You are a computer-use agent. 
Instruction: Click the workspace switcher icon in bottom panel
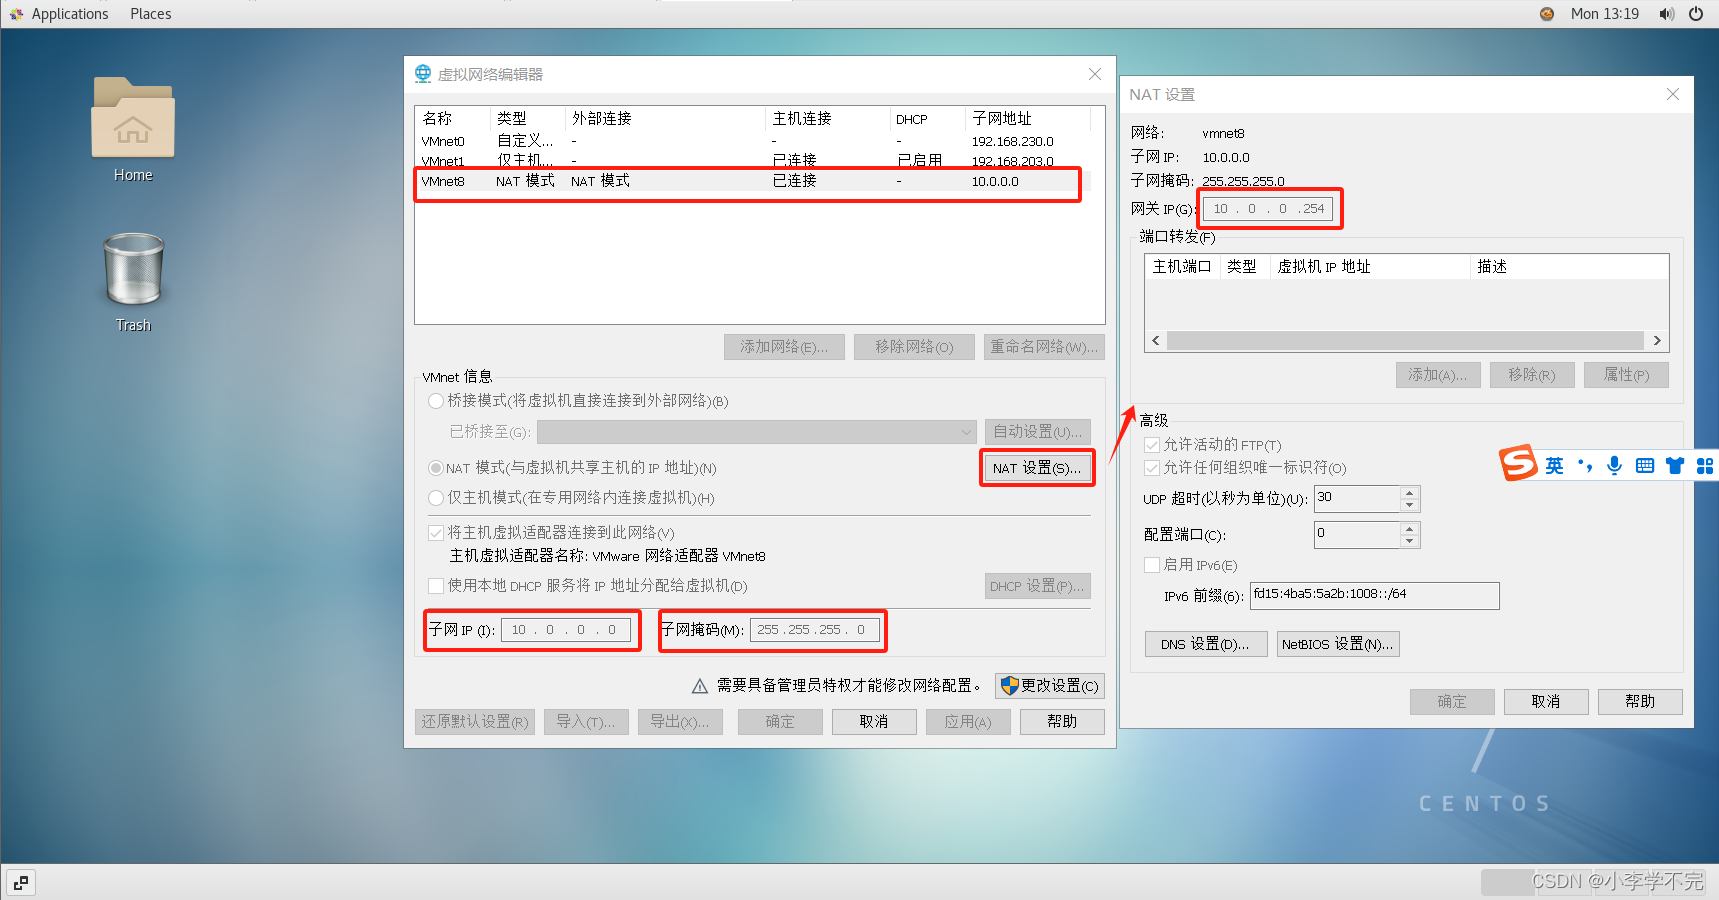(21, 883)
